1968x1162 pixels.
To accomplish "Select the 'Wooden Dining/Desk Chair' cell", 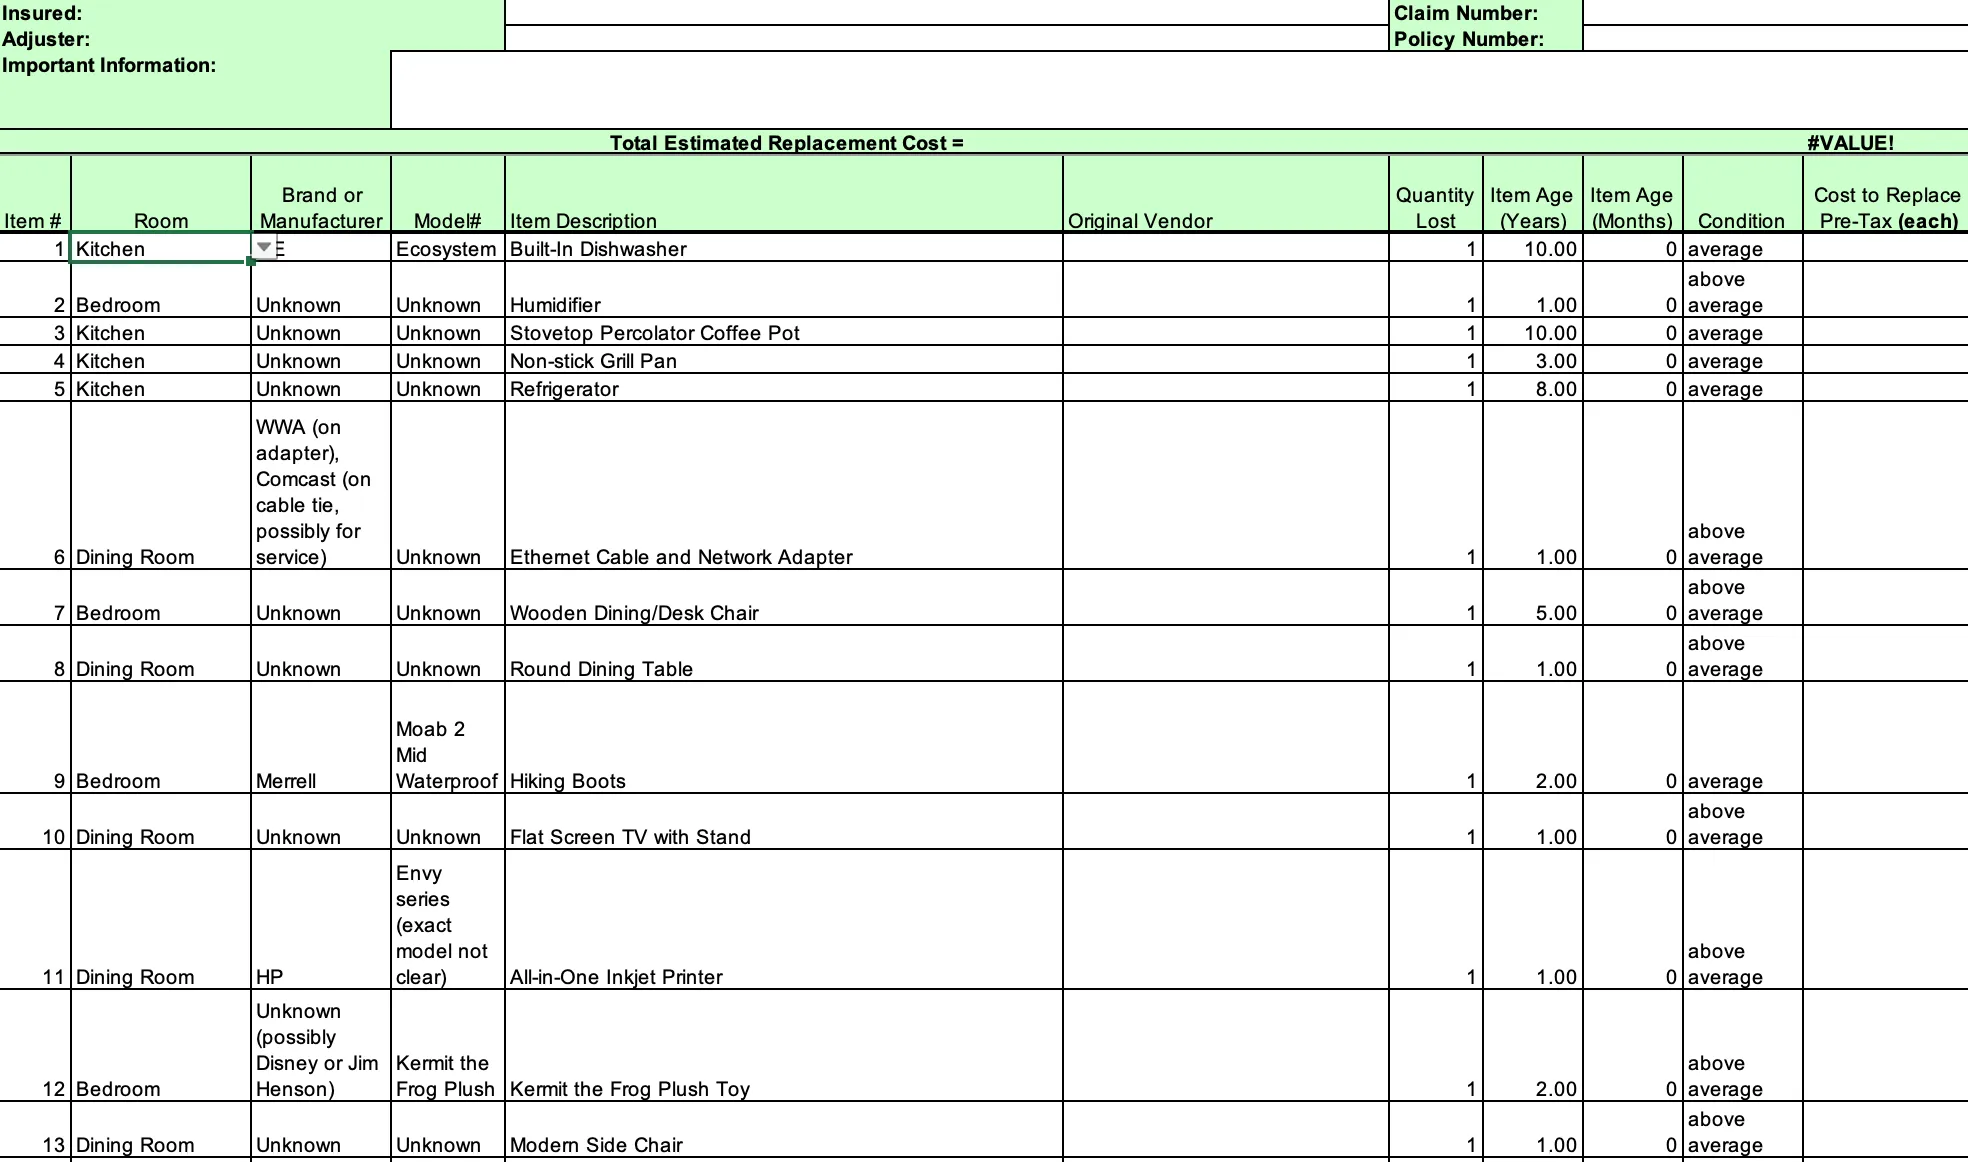I will pyautogui.click(x=784, y=598).
